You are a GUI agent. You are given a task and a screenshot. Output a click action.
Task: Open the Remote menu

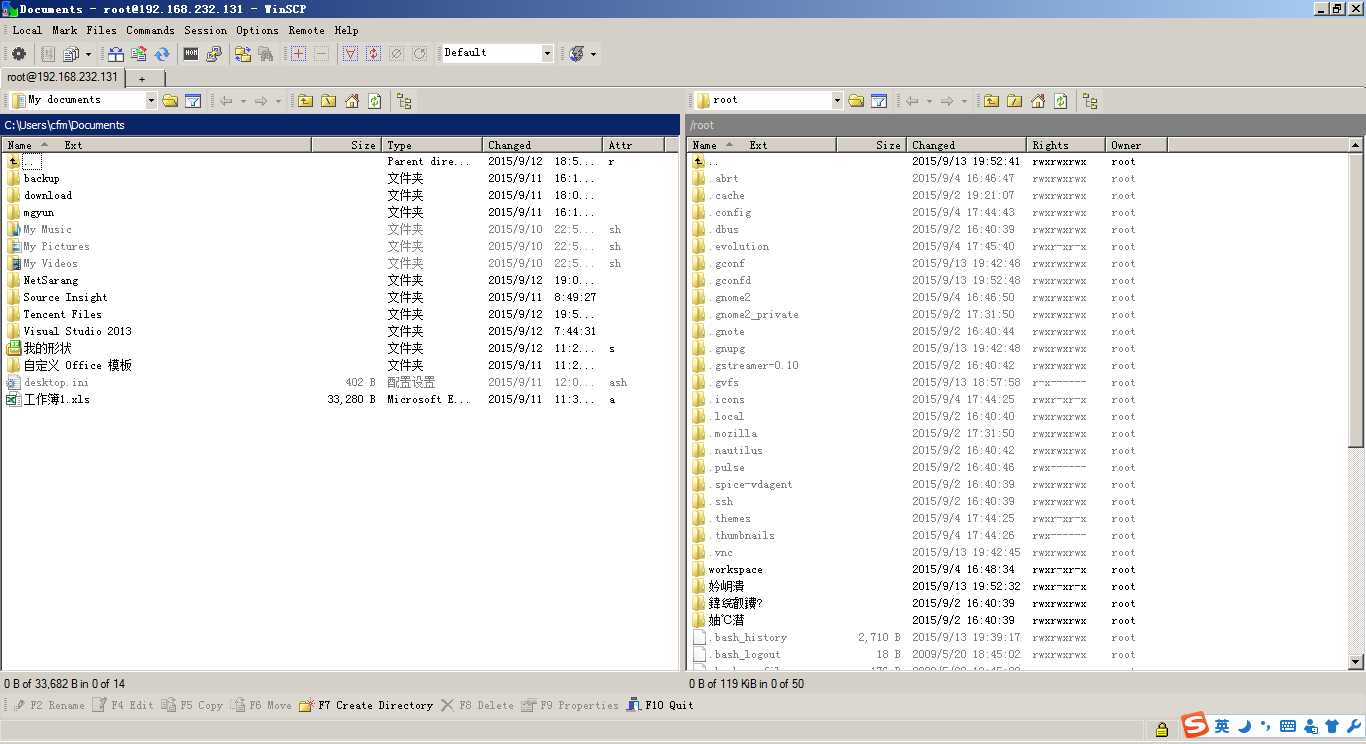(x=307, y=30)
